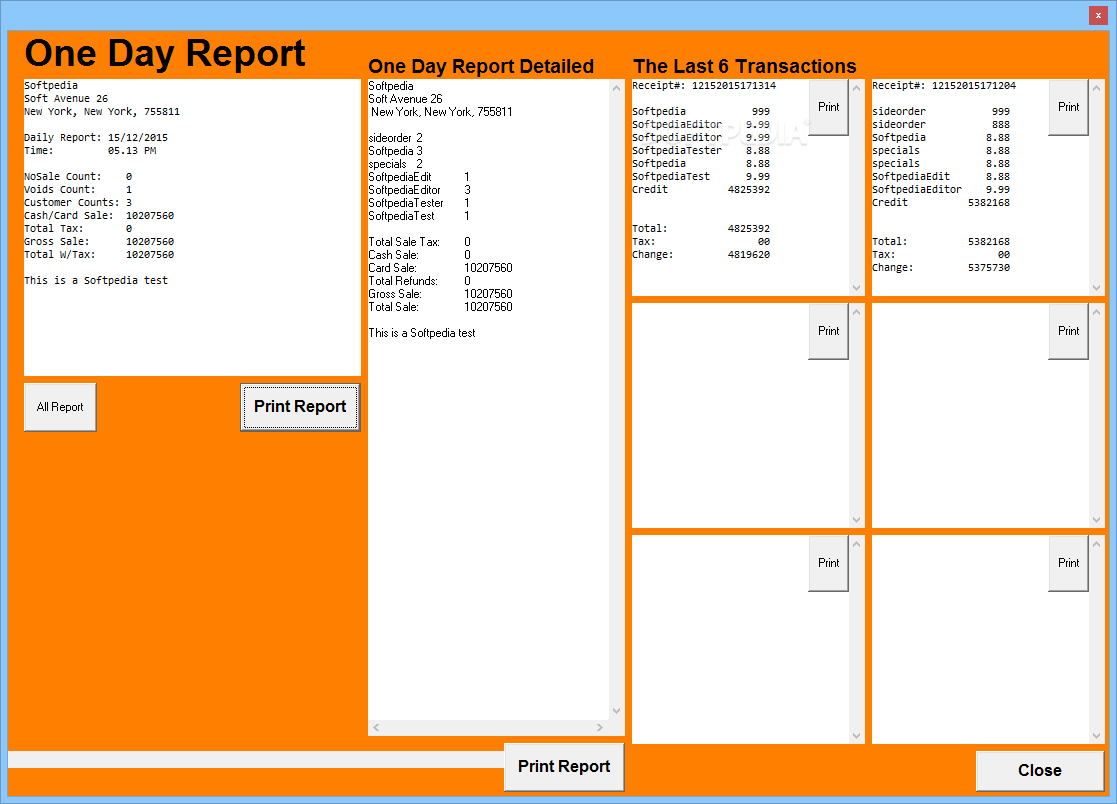Click down arrow in receipt 12152015171204 scrollbar

1096,288
